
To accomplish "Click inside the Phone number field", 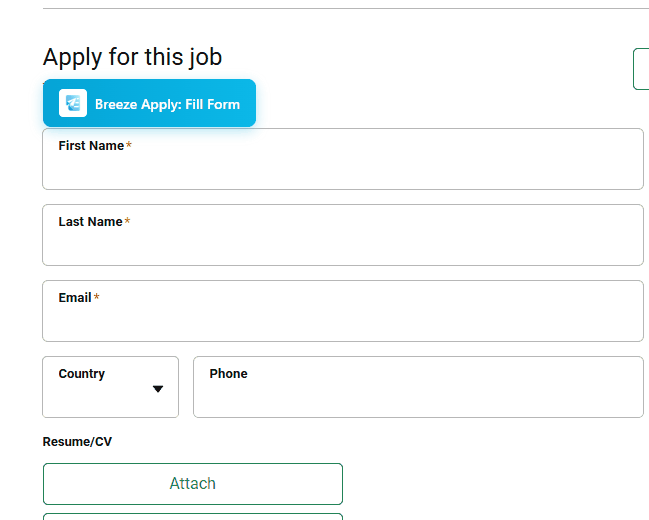I will [418, 396].
